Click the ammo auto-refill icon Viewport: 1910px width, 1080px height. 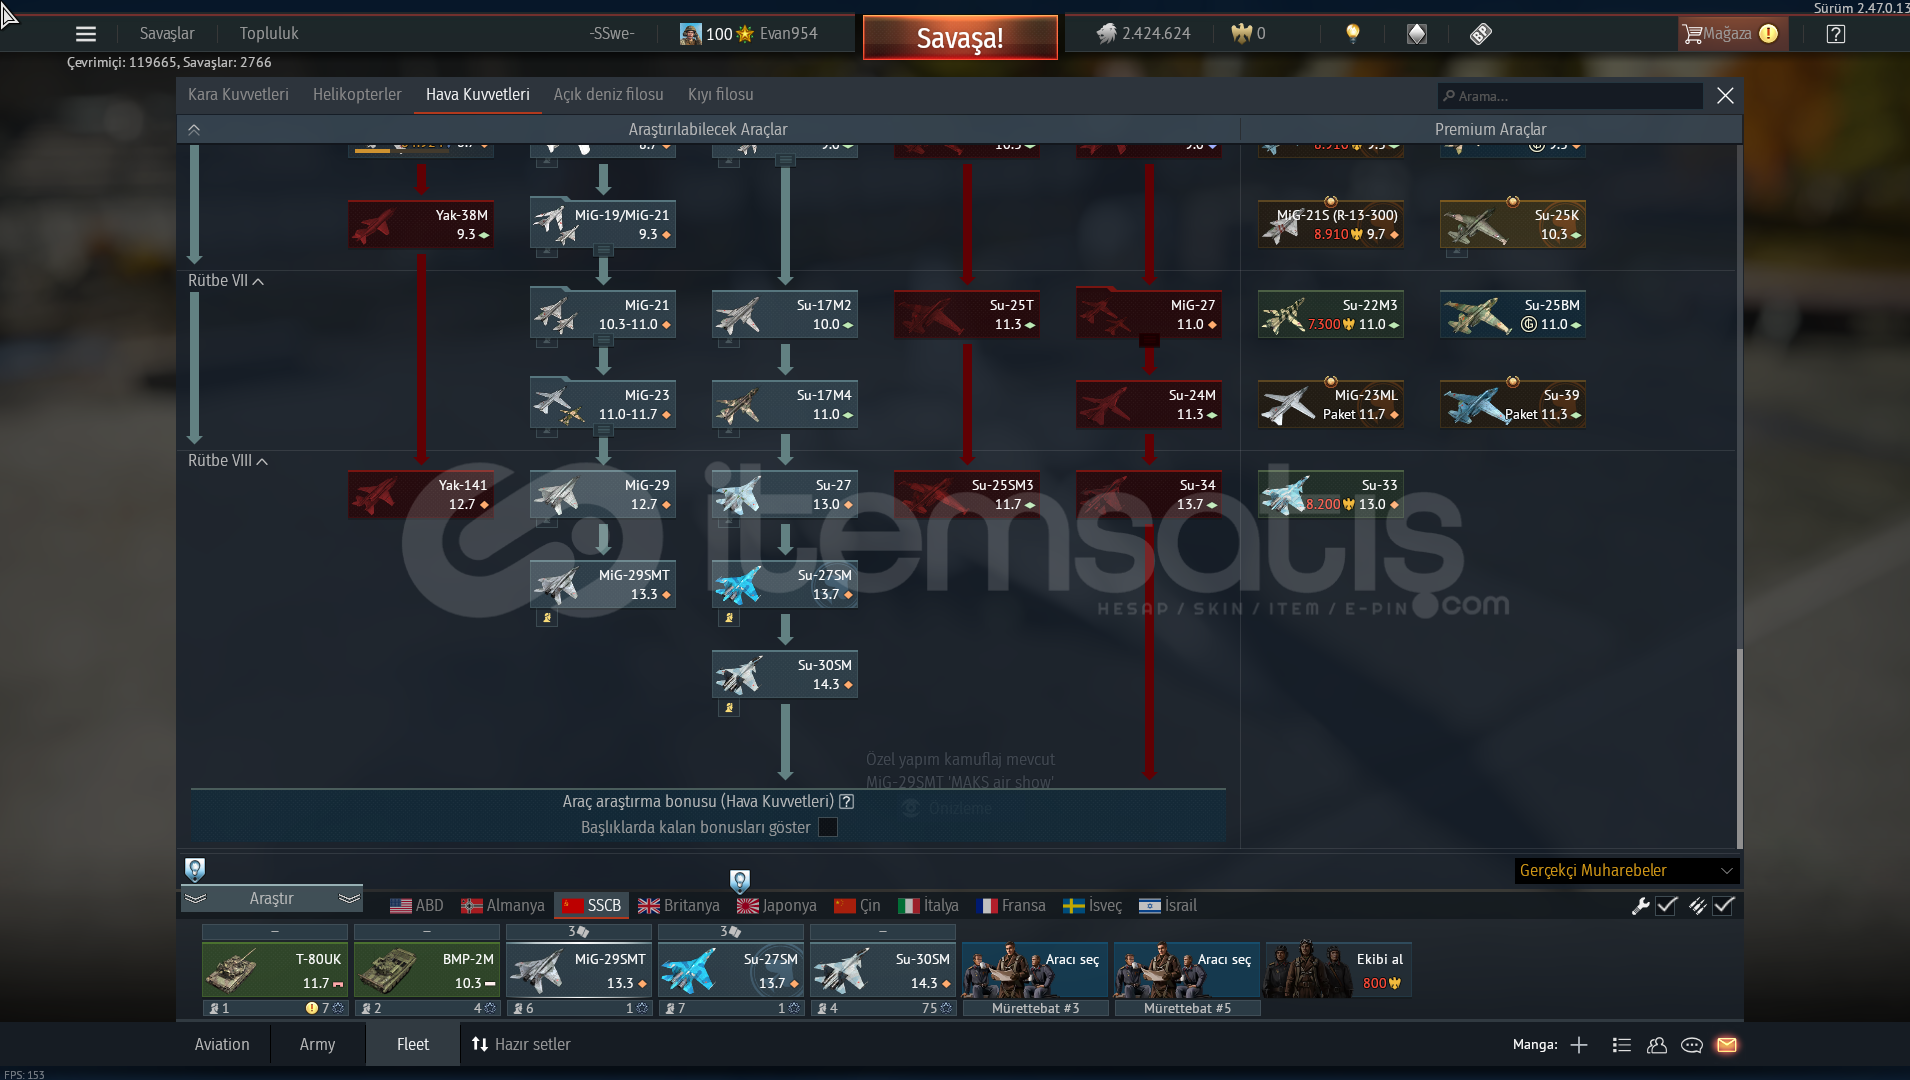point(1697,906)
